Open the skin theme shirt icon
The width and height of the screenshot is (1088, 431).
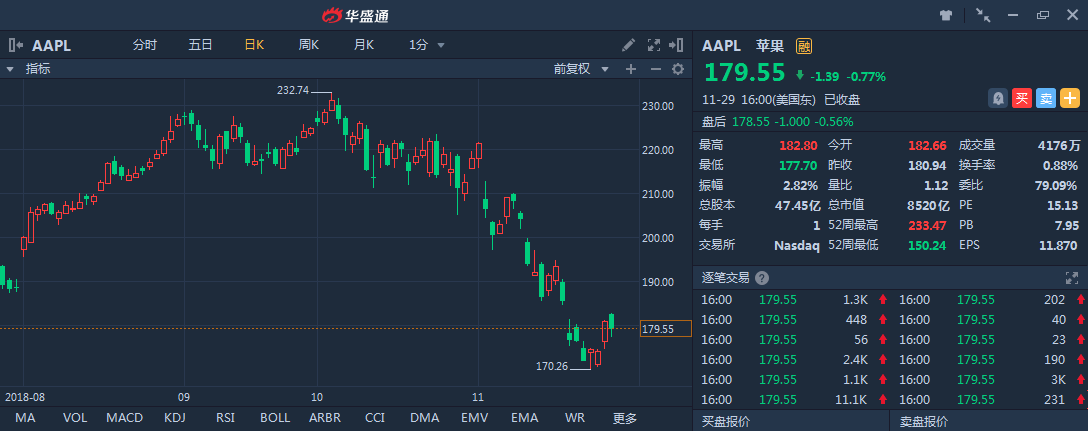tap(945, 15)
